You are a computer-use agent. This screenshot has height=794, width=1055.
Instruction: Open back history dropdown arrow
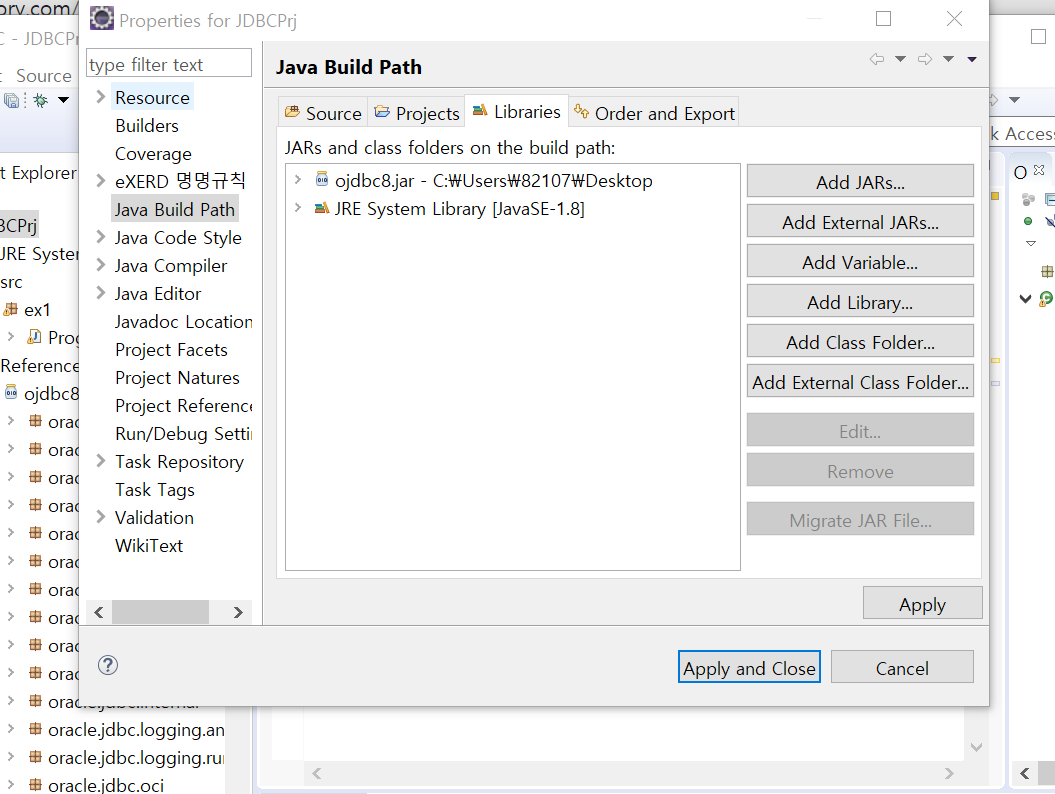(900, 59)
